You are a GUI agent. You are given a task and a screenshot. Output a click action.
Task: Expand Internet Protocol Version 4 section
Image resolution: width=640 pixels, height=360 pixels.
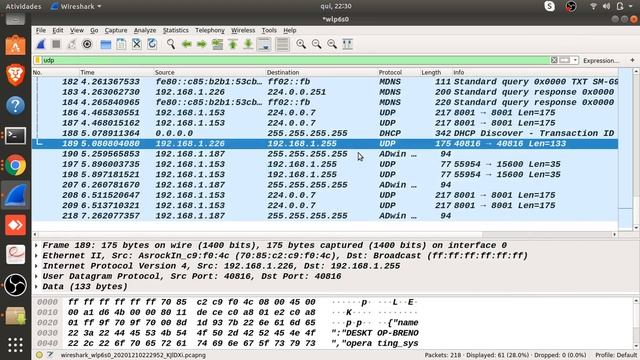36,266
